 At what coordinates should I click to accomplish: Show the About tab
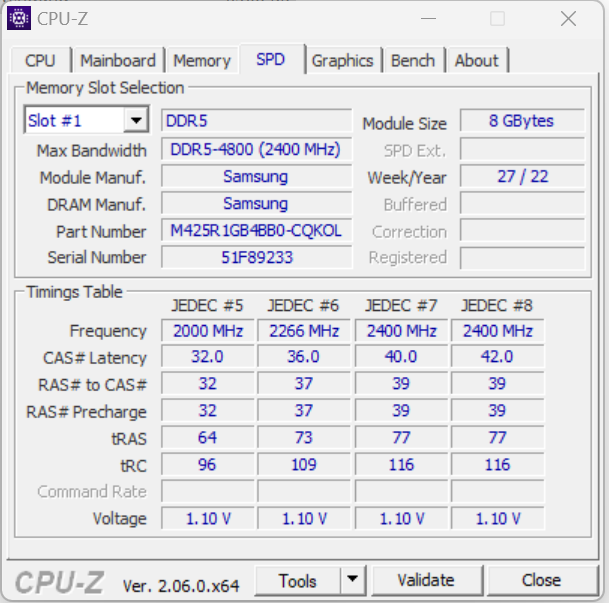point(477,60)
